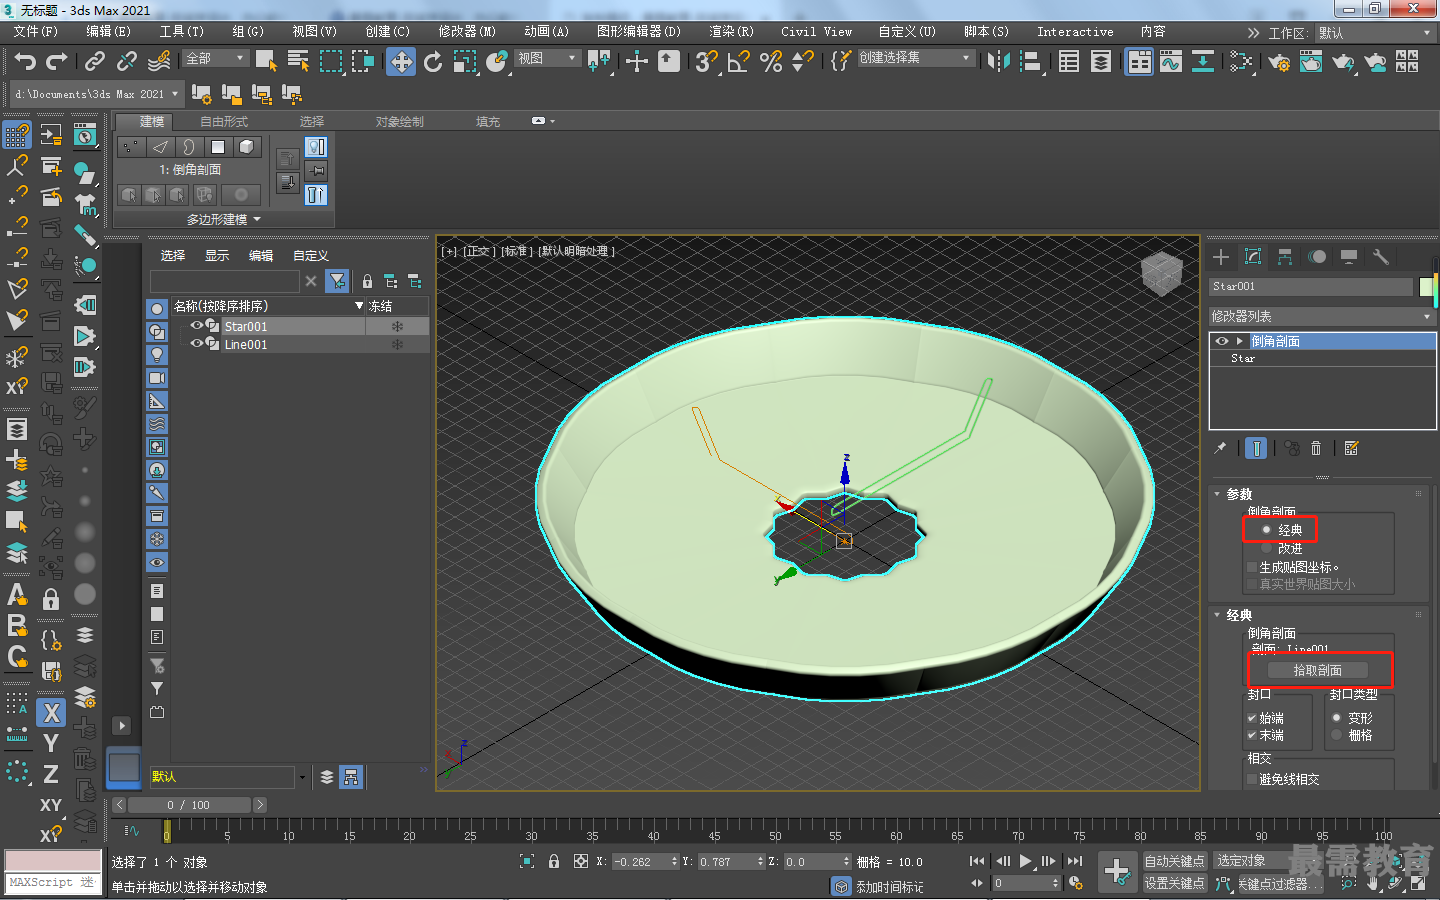This screenshot has height=900, width=1440.
Task: Choose the Rectangular Selection Region icon
Action: (330, 62)
